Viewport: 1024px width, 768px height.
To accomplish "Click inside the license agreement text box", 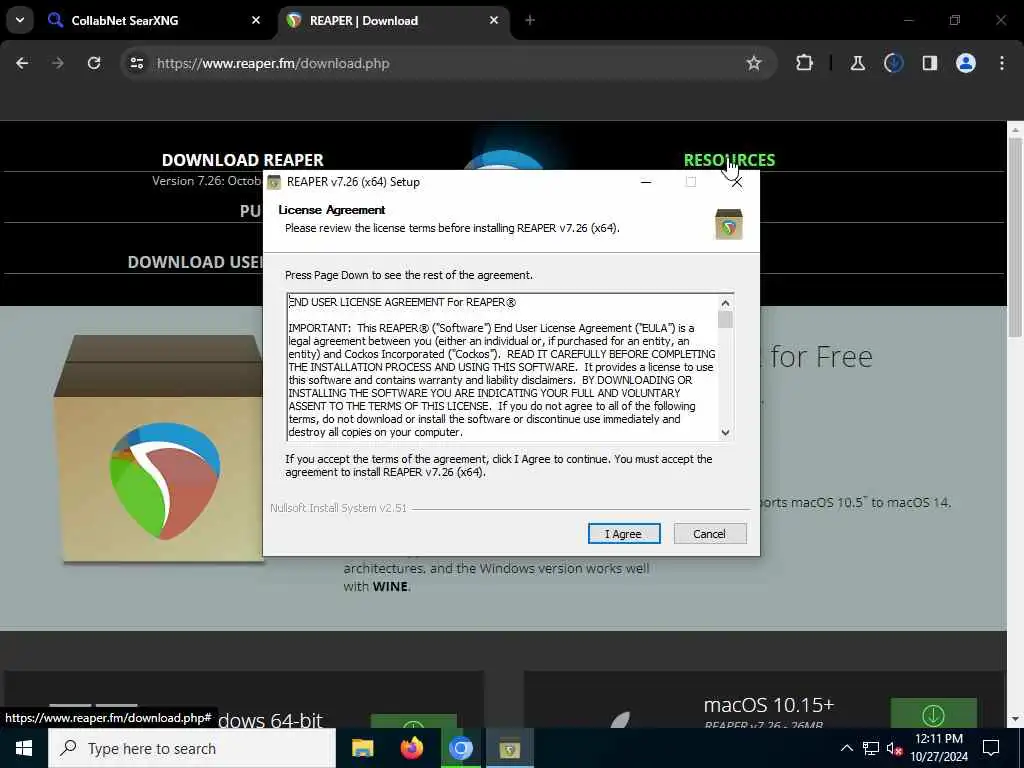I will (x=503, y=367).
